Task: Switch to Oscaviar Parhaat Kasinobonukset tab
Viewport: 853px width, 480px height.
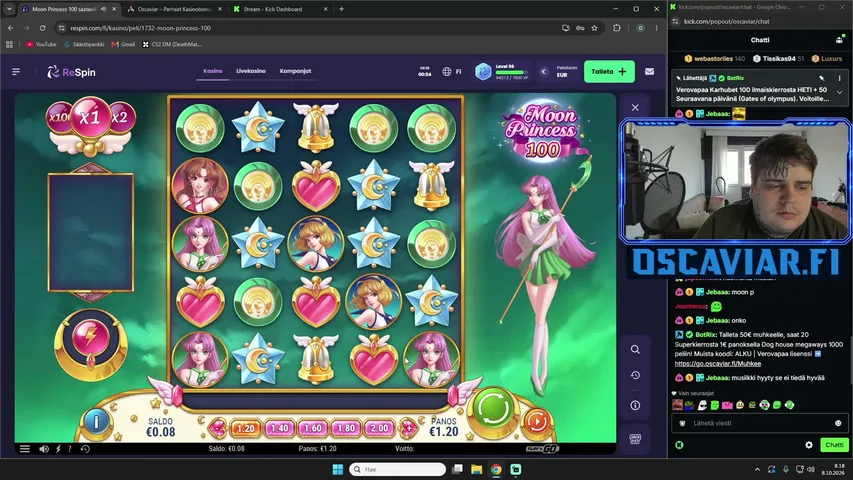Action: (x=174, y=9)
